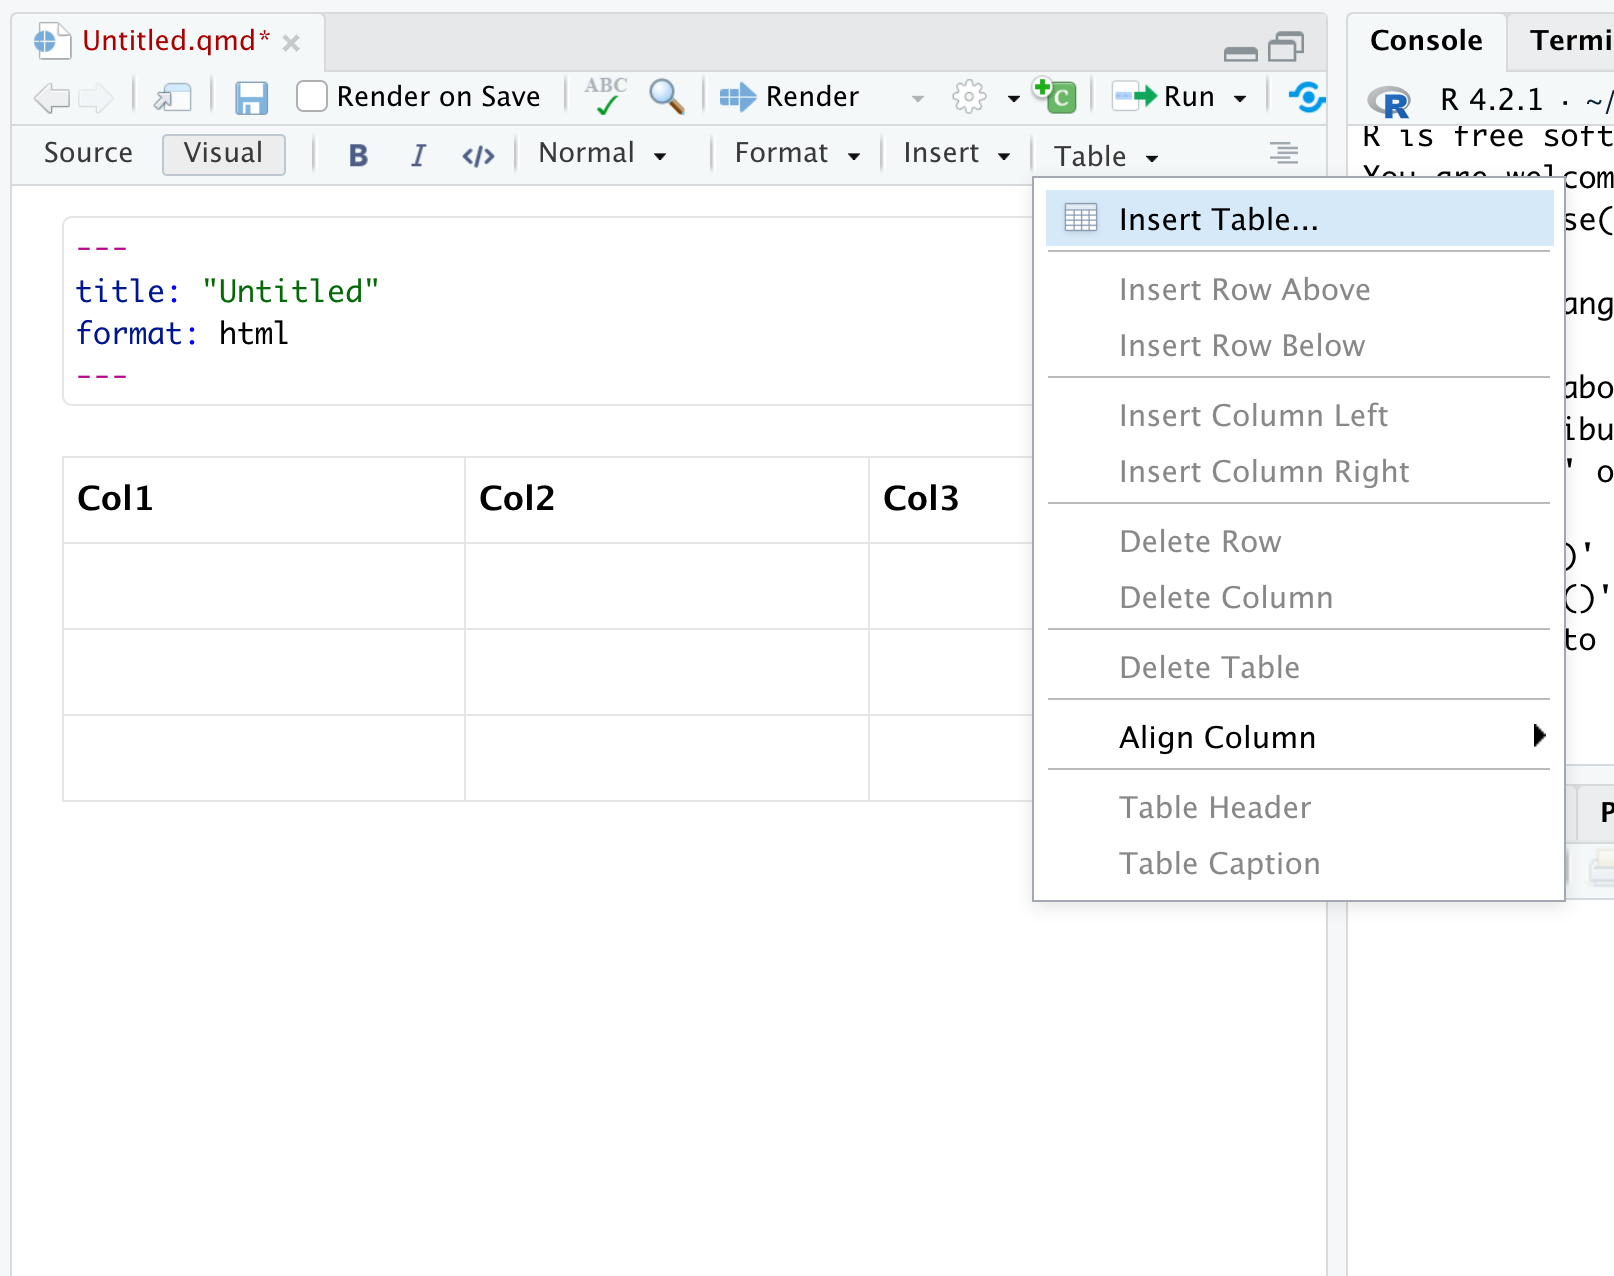Choose Insert Table from the Table menu
Viewport: 1614px width, 1276px height.
click(x=1218, y=219)
